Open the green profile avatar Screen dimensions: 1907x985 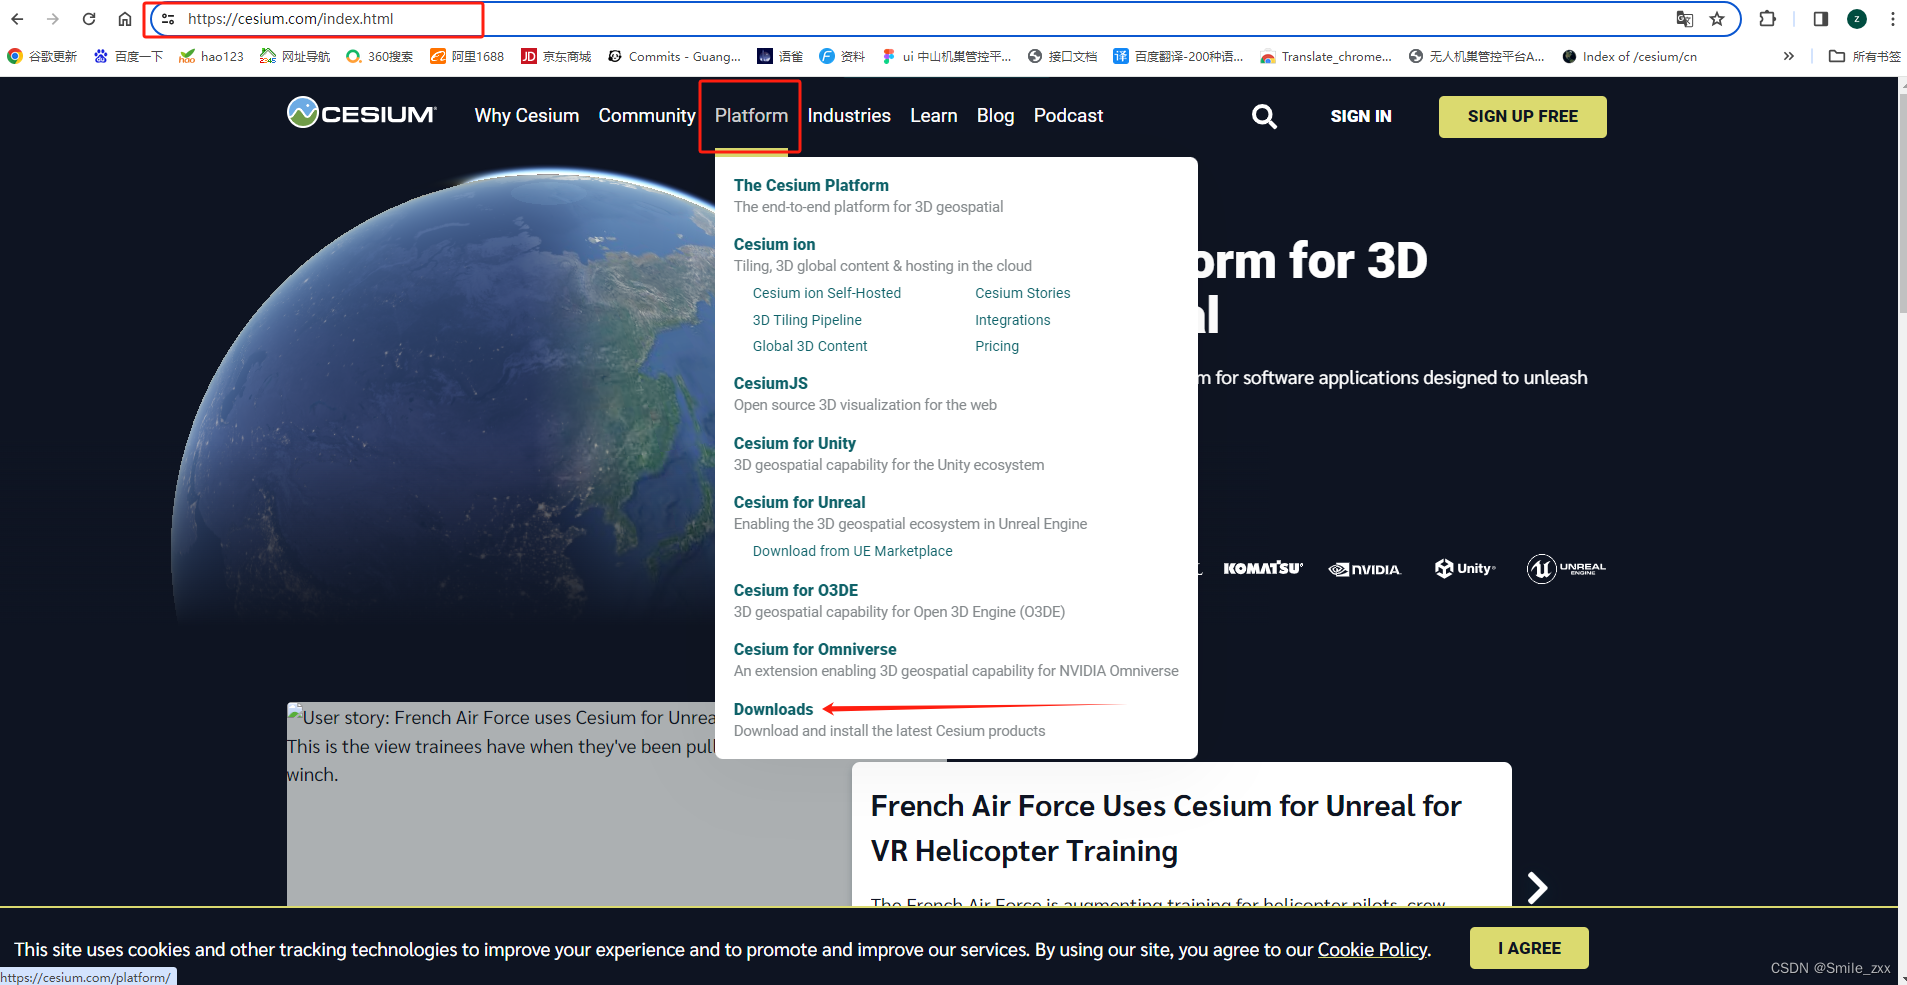(1857, 19)
